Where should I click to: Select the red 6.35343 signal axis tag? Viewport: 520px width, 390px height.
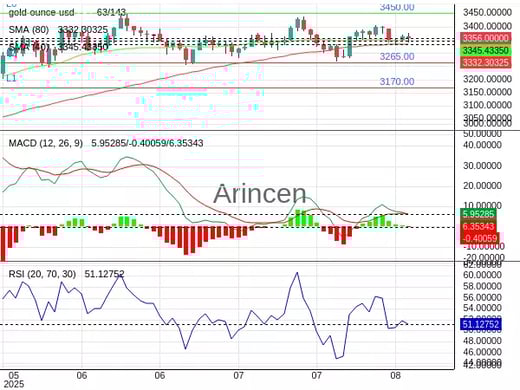[x=478, y=227]
